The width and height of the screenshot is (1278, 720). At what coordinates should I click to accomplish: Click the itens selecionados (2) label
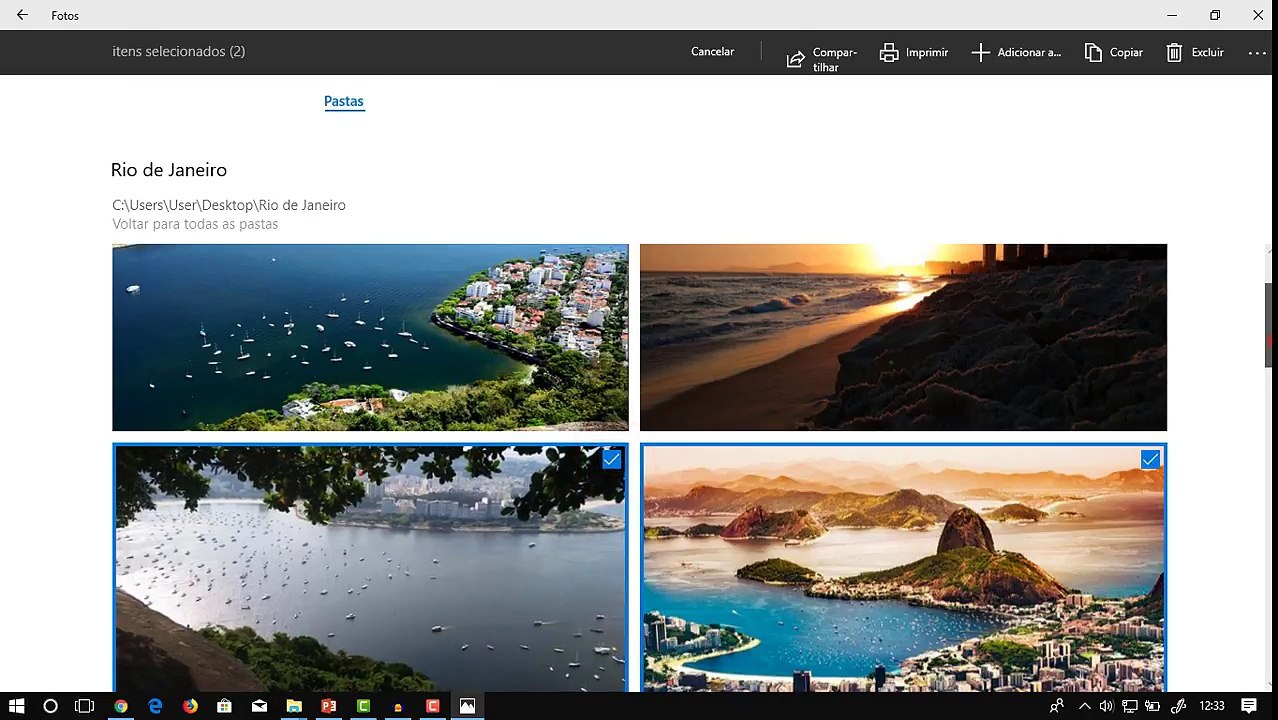pyautogui.click(x=179, y=51)
